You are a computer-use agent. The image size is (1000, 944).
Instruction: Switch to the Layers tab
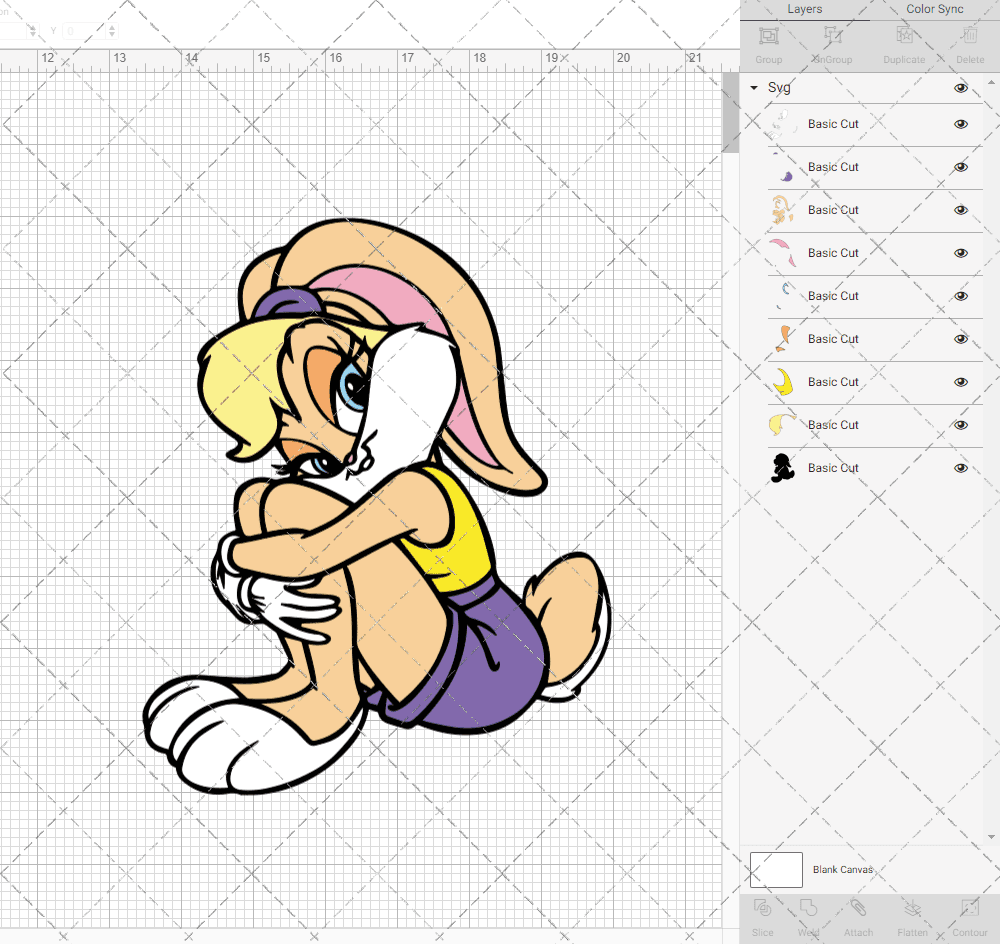point(805,10)
